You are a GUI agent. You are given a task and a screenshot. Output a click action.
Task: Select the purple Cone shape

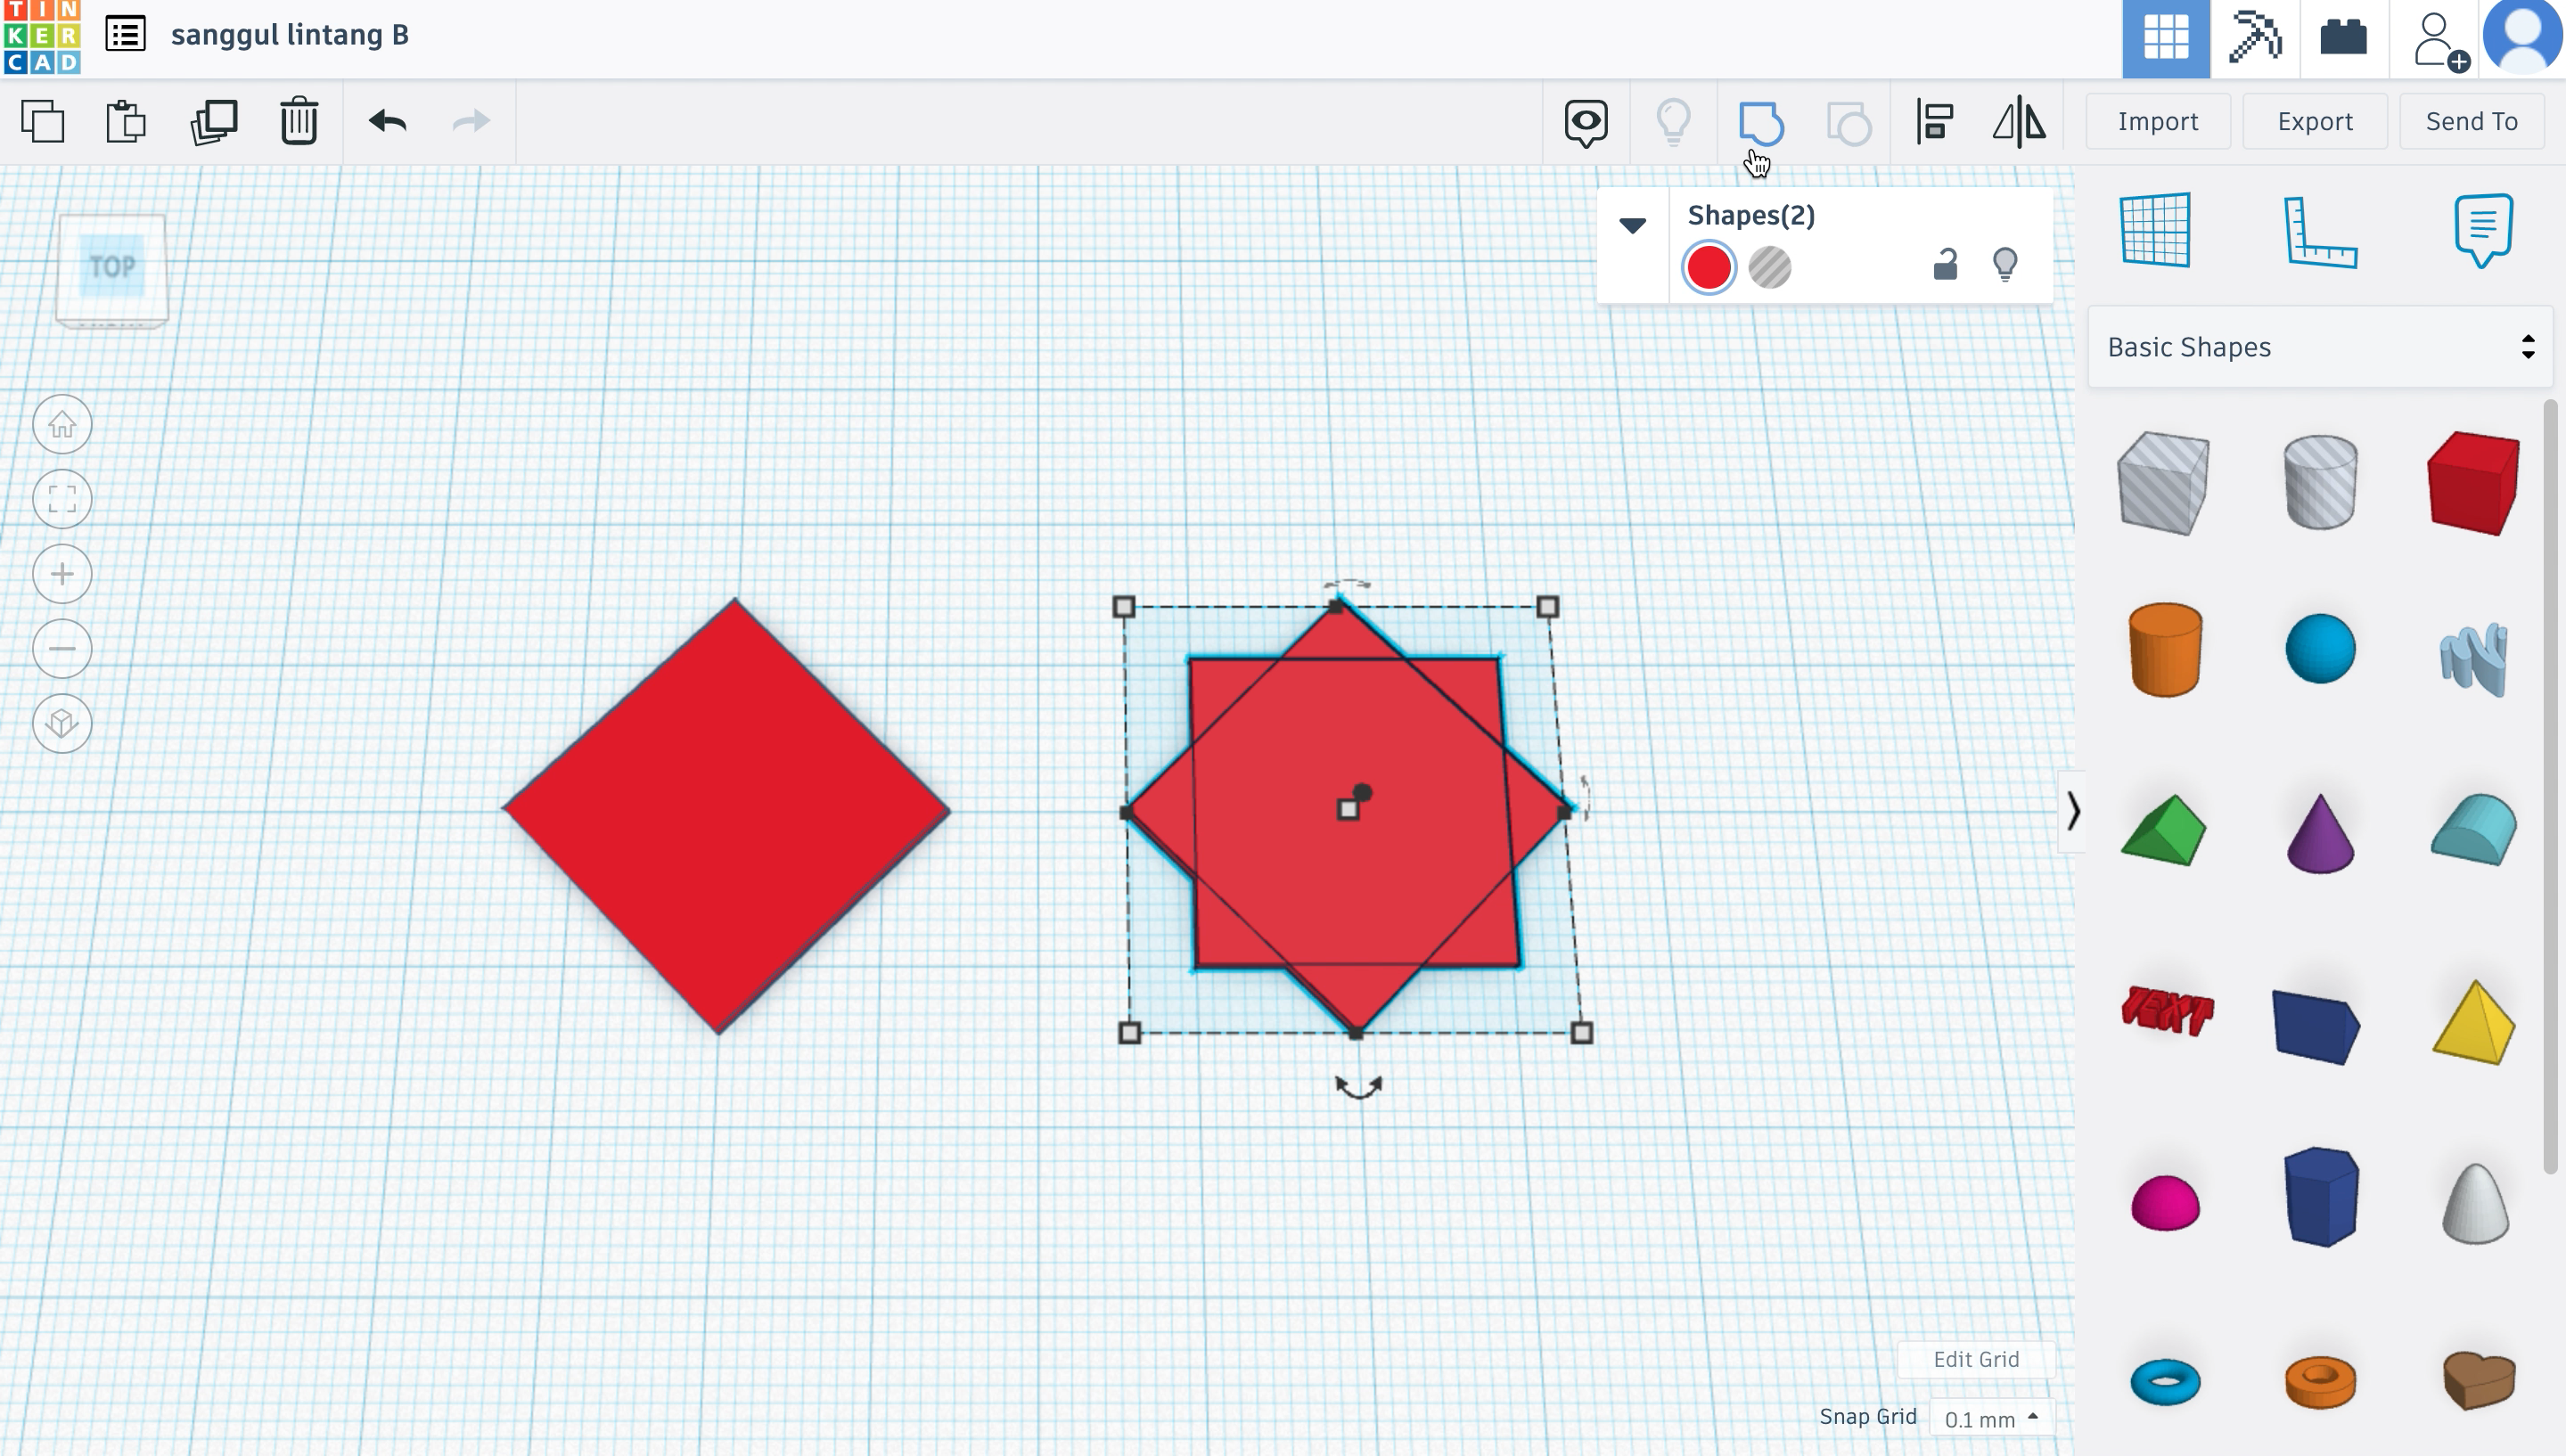(x=2320, y=834)
